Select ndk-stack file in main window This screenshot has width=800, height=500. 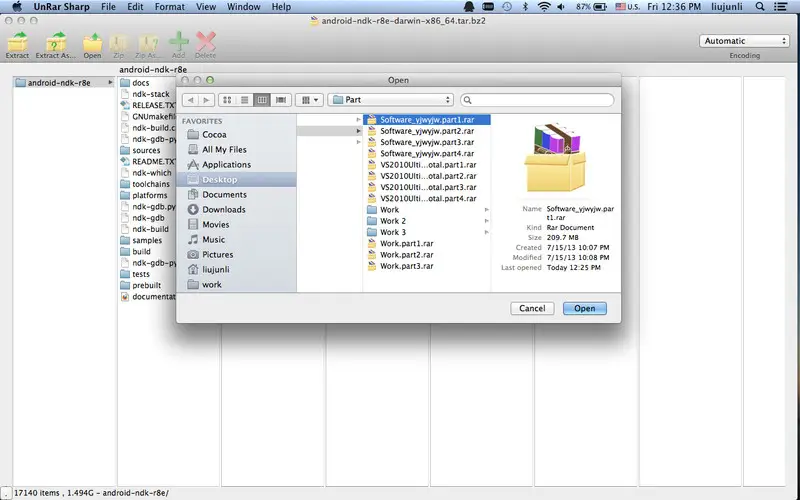click(x=151, y=94)
